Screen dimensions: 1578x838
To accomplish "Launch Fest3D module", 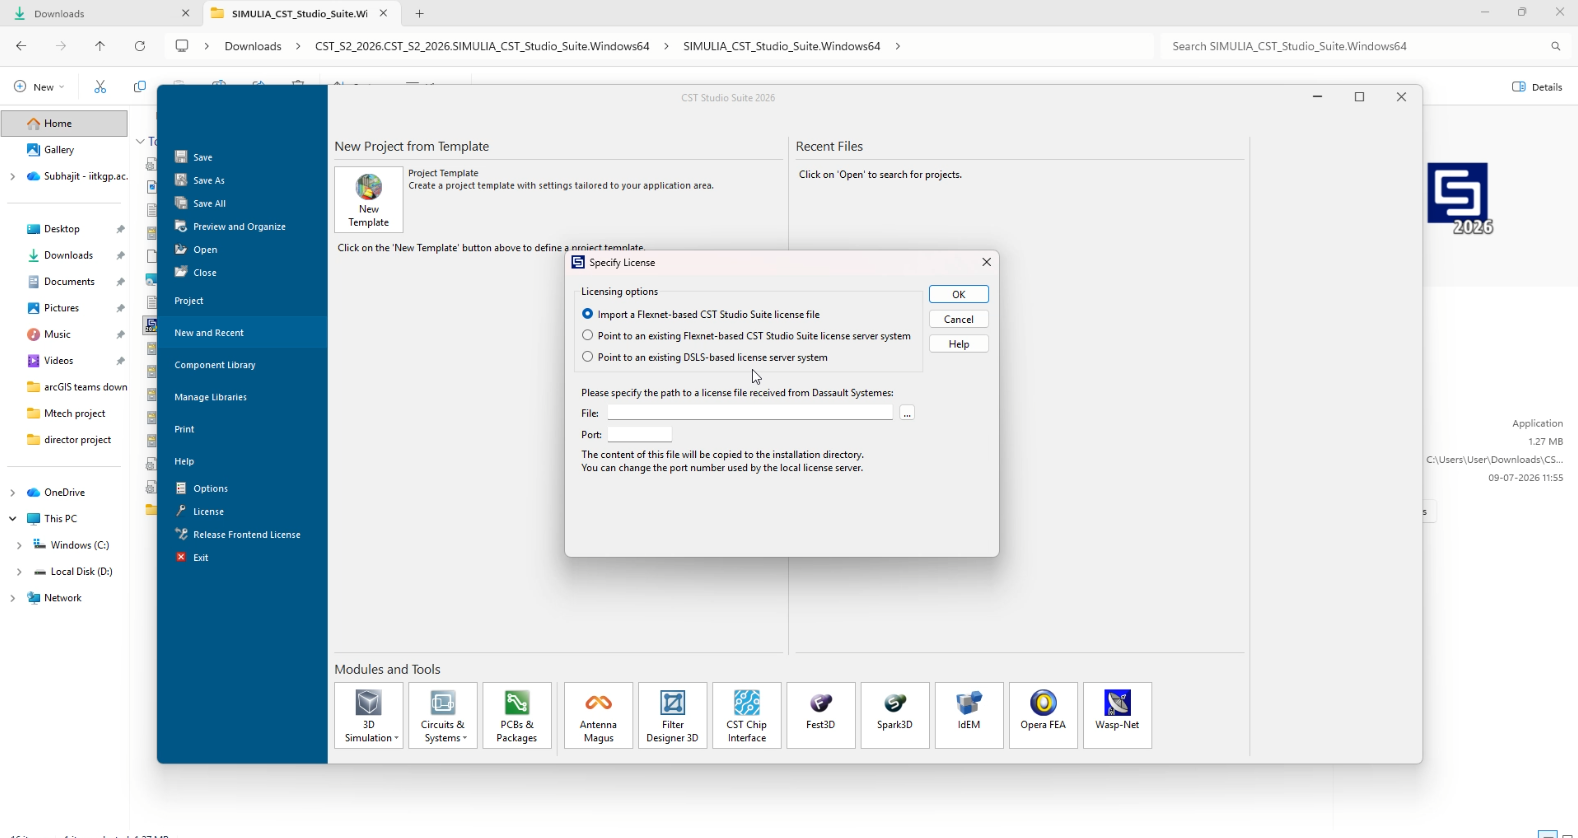I will (x=821, y=715).
